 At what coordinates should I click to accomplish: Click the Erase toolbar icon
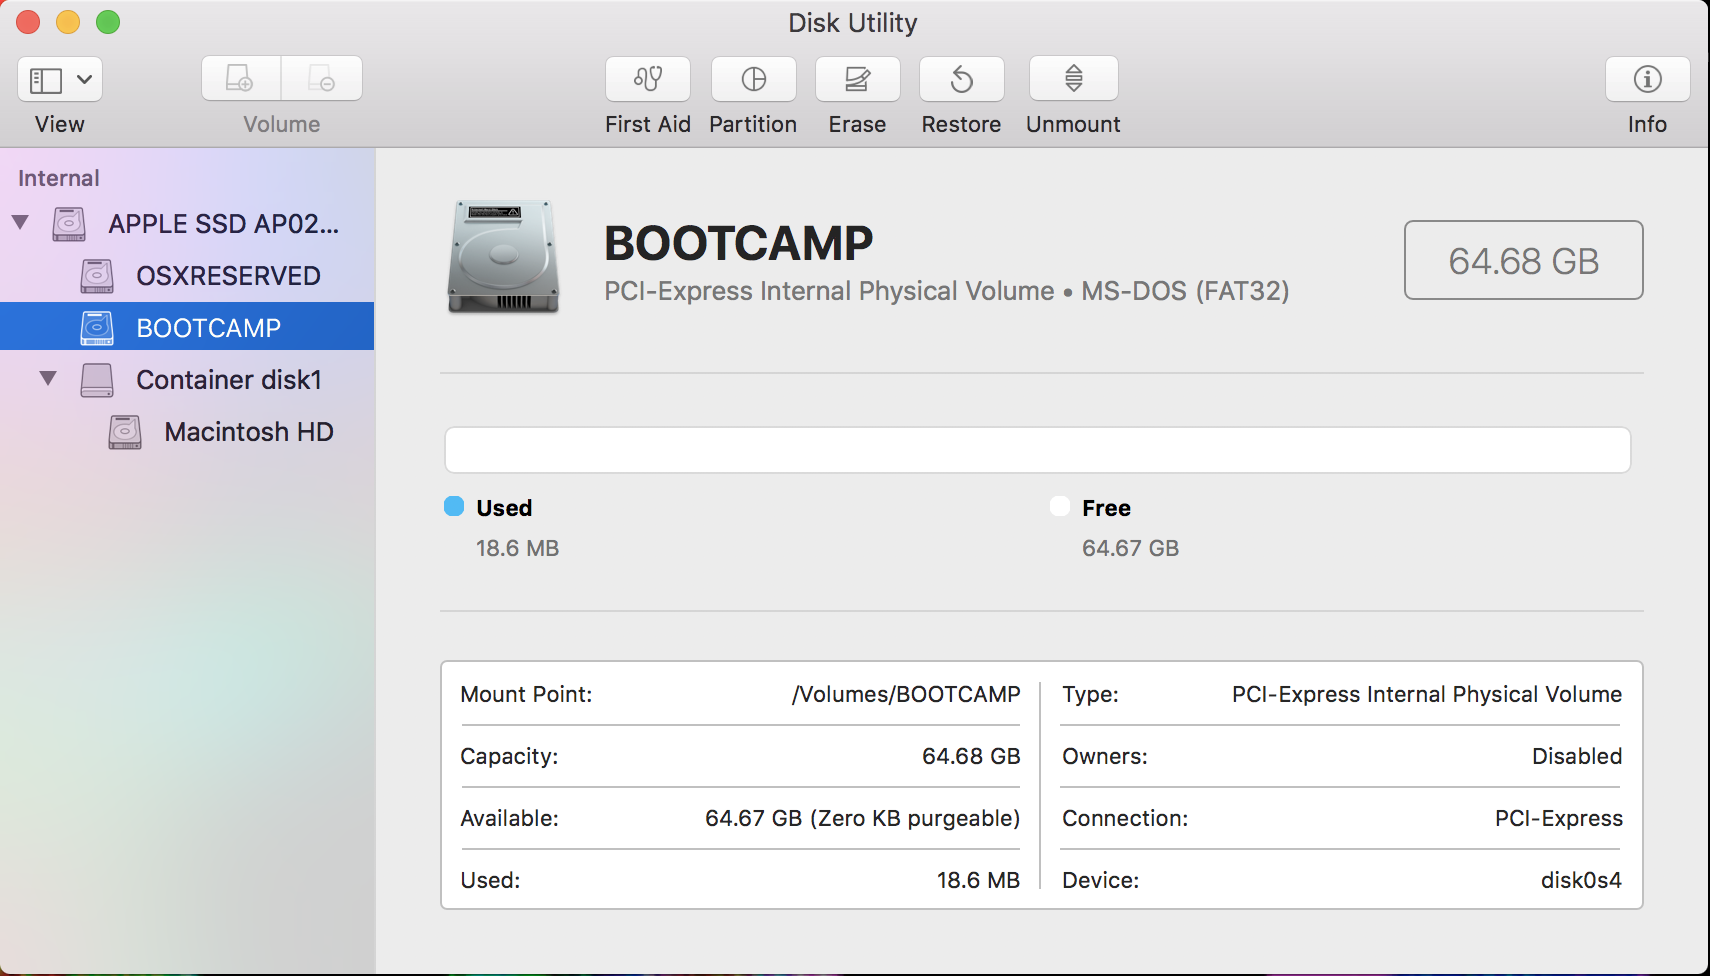coord(858,79)
